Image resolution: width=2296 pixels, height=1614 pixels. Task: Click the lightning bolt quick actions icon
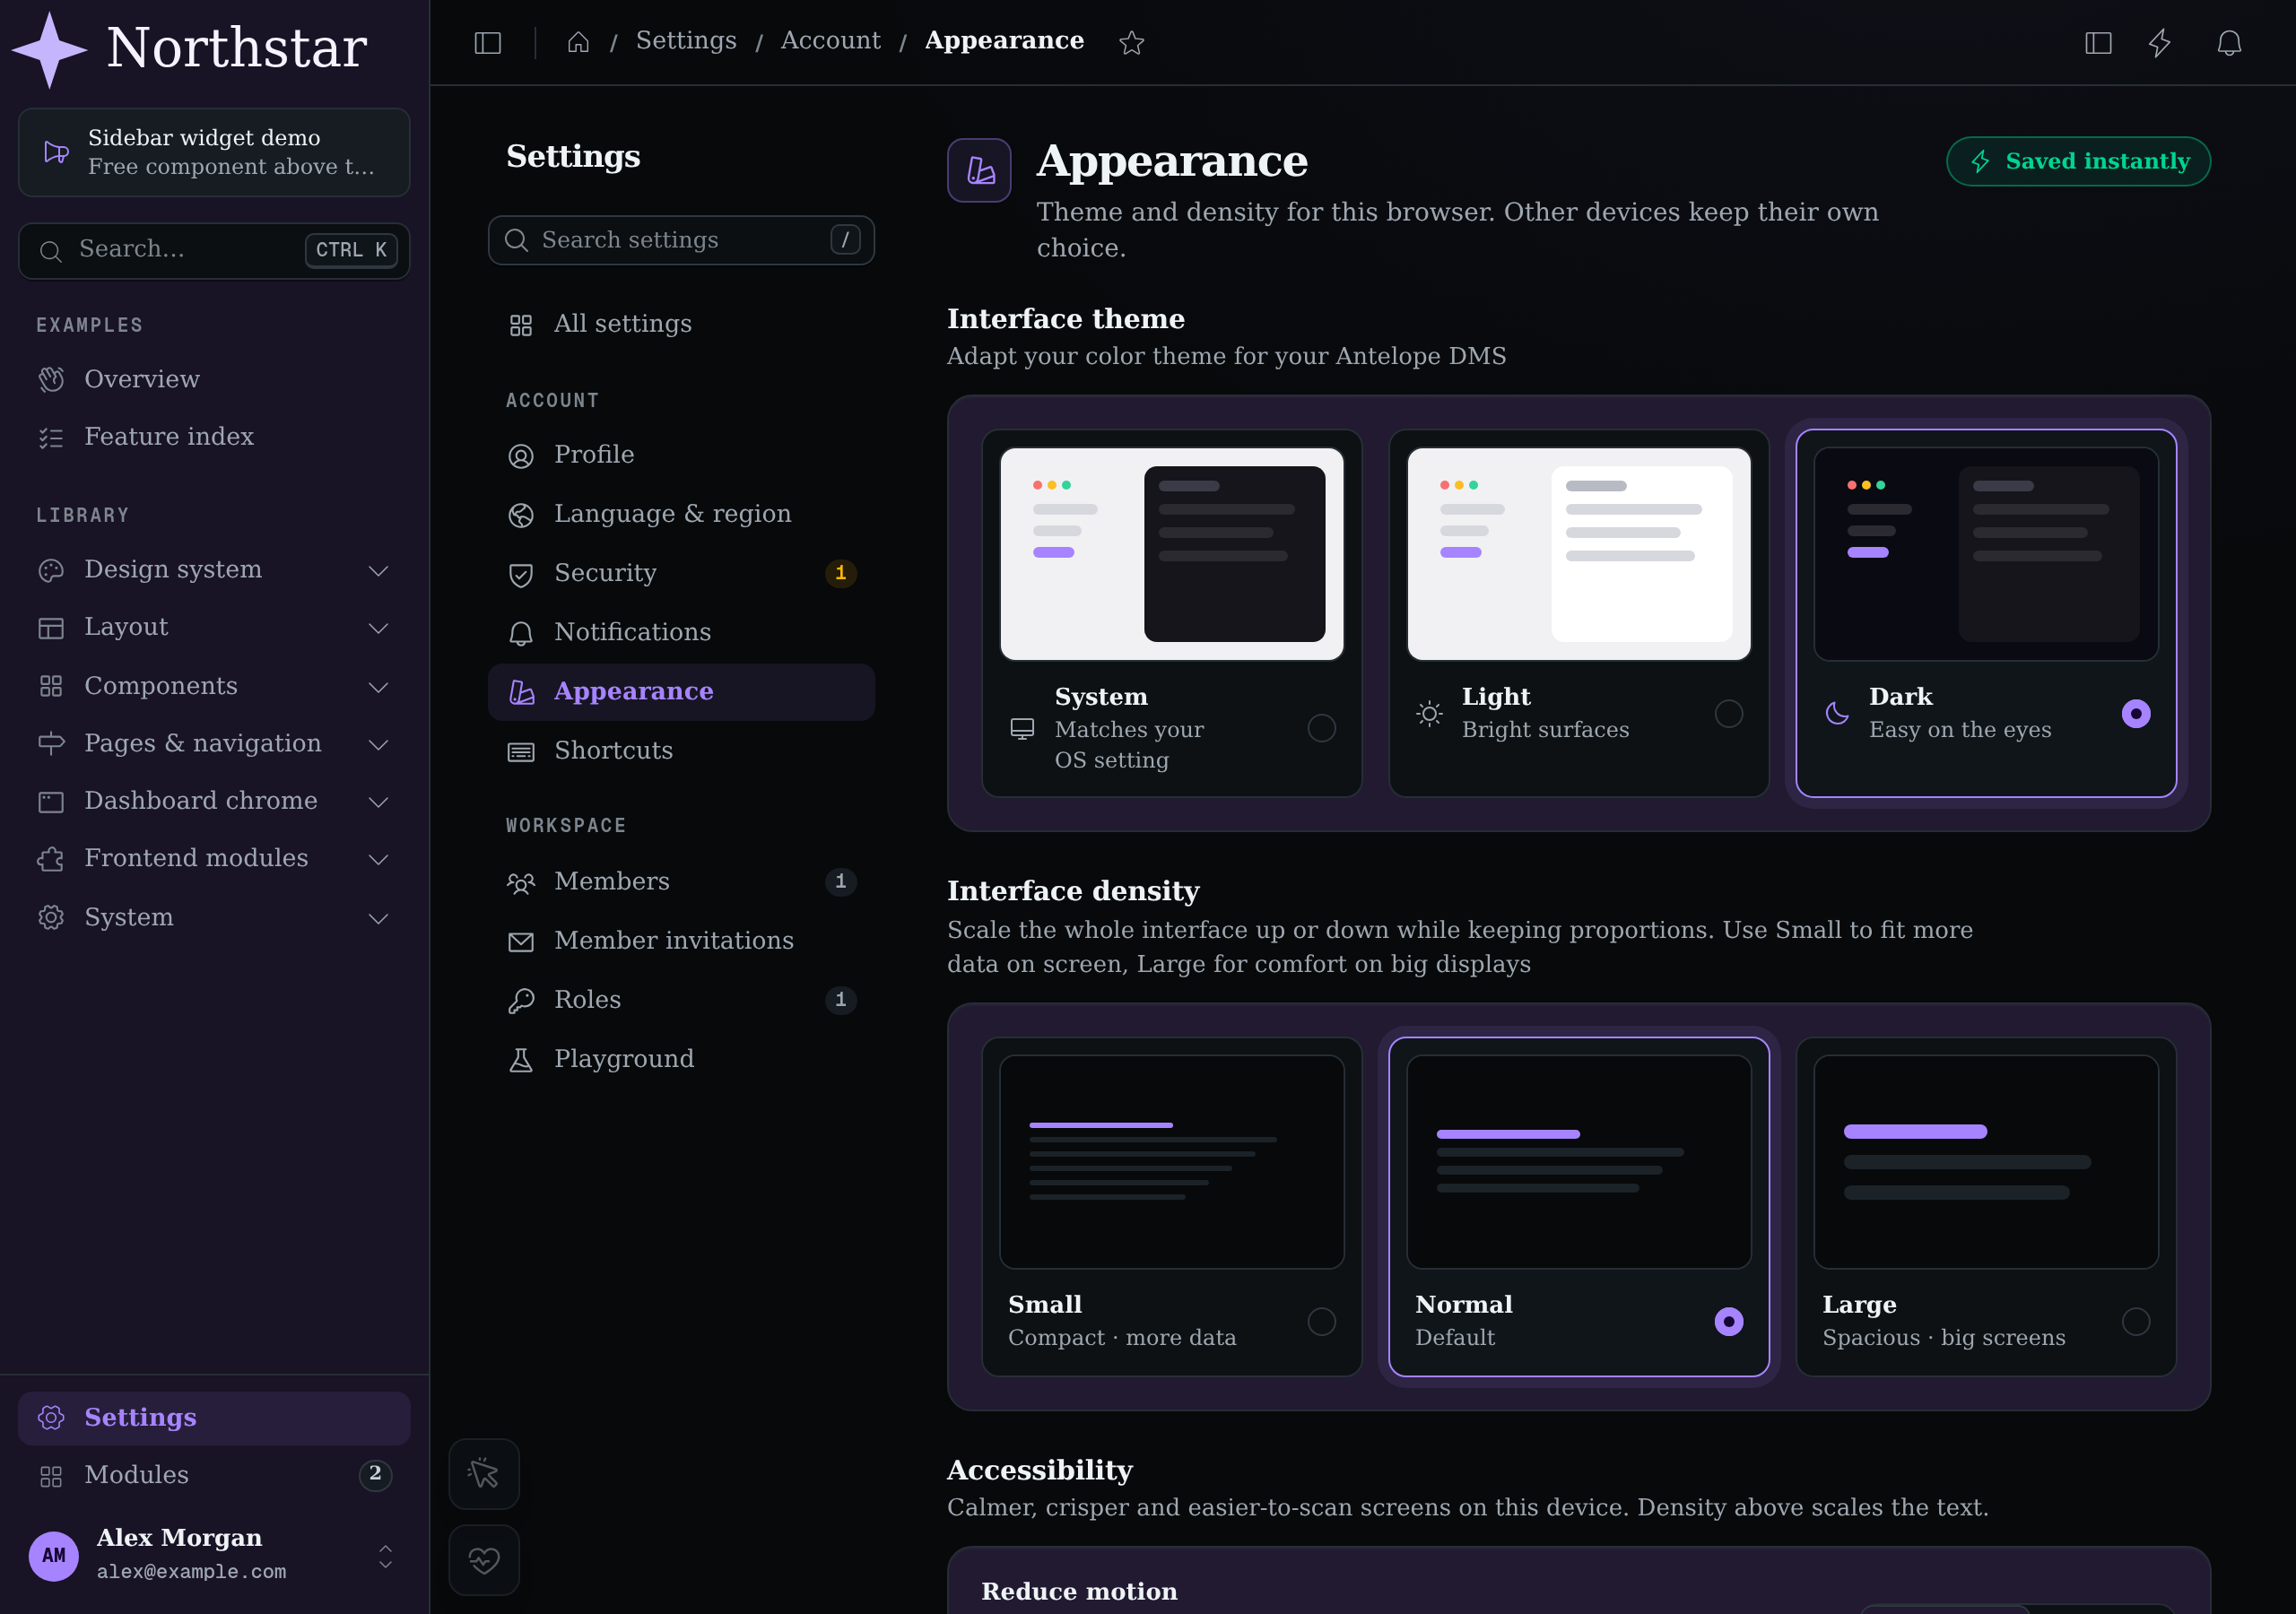(2160, 42)
